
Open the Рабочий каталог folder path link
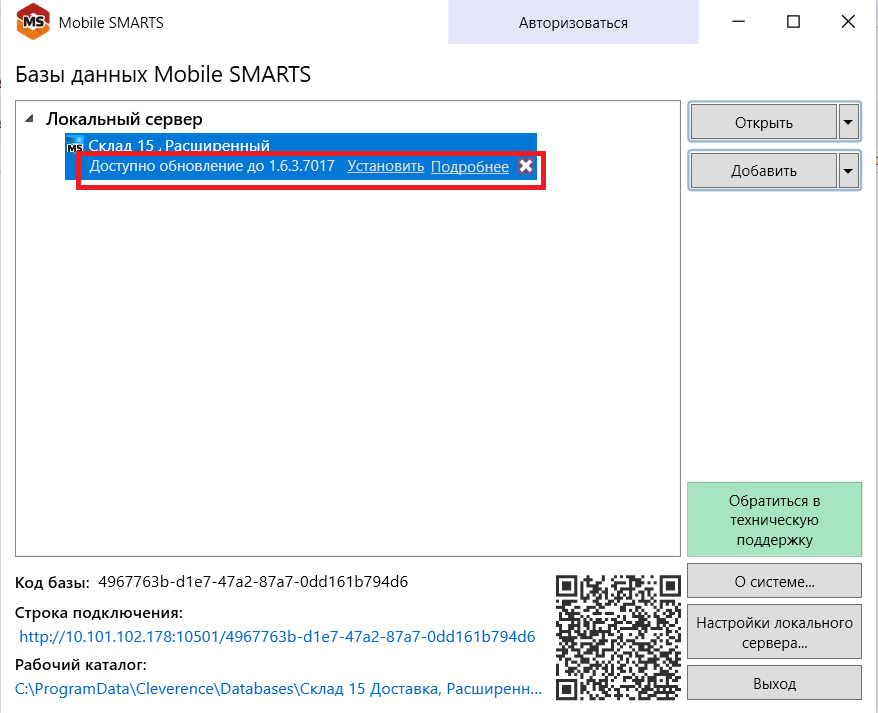coord(278,689)
